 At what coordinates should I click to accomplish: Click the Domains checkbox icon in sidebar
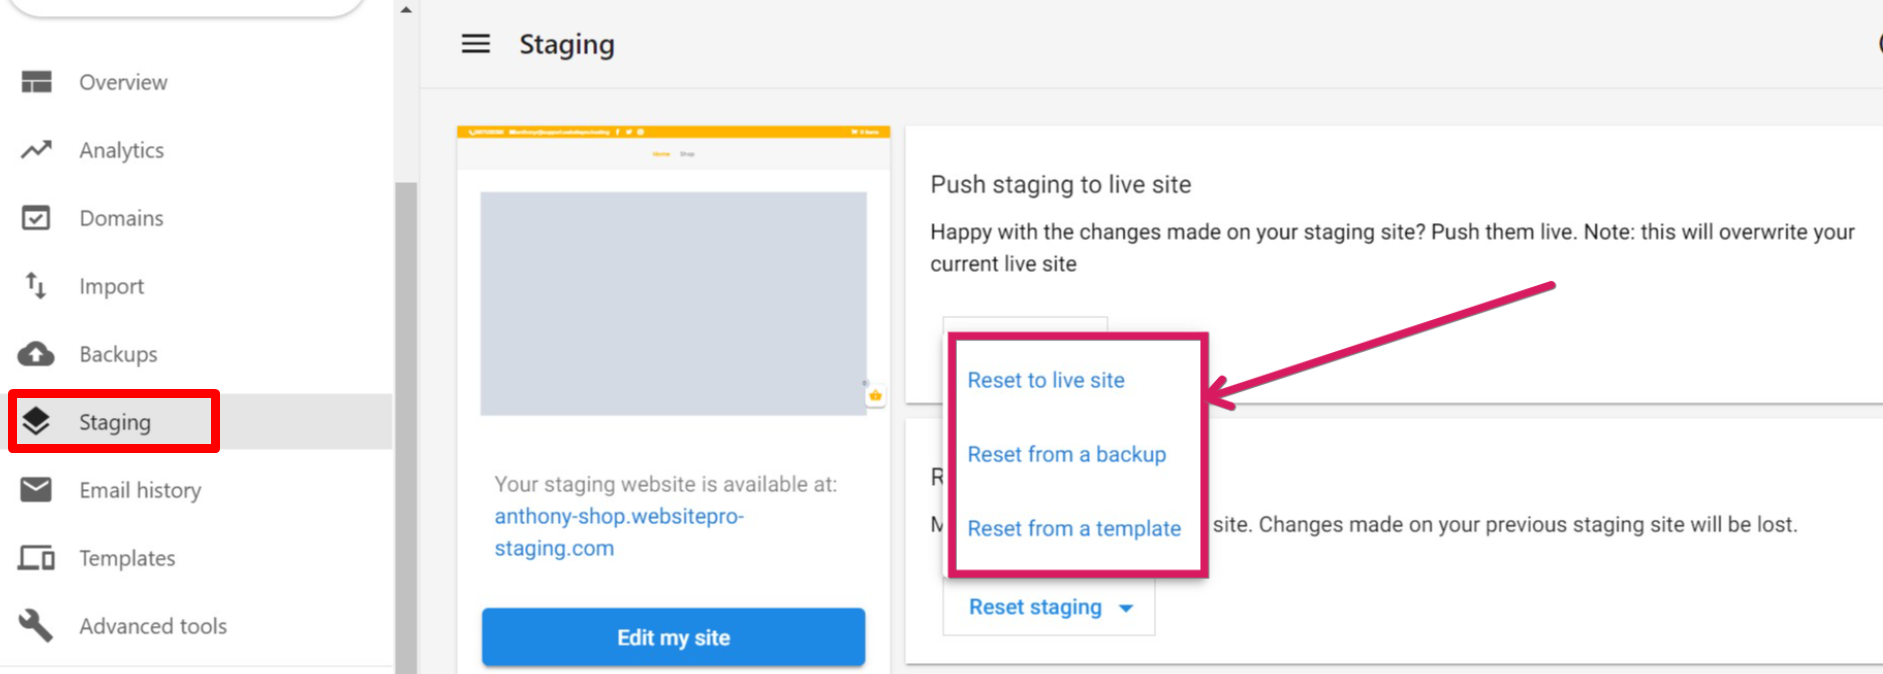(36, 217)
